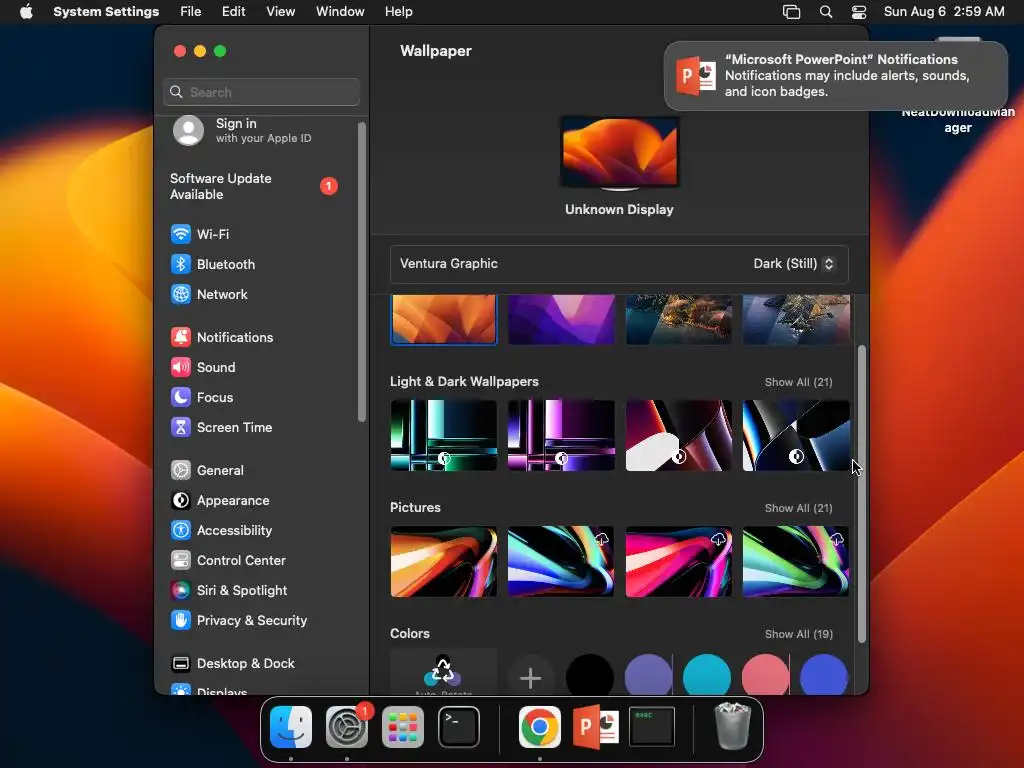Open the File menu

(191, 12)
